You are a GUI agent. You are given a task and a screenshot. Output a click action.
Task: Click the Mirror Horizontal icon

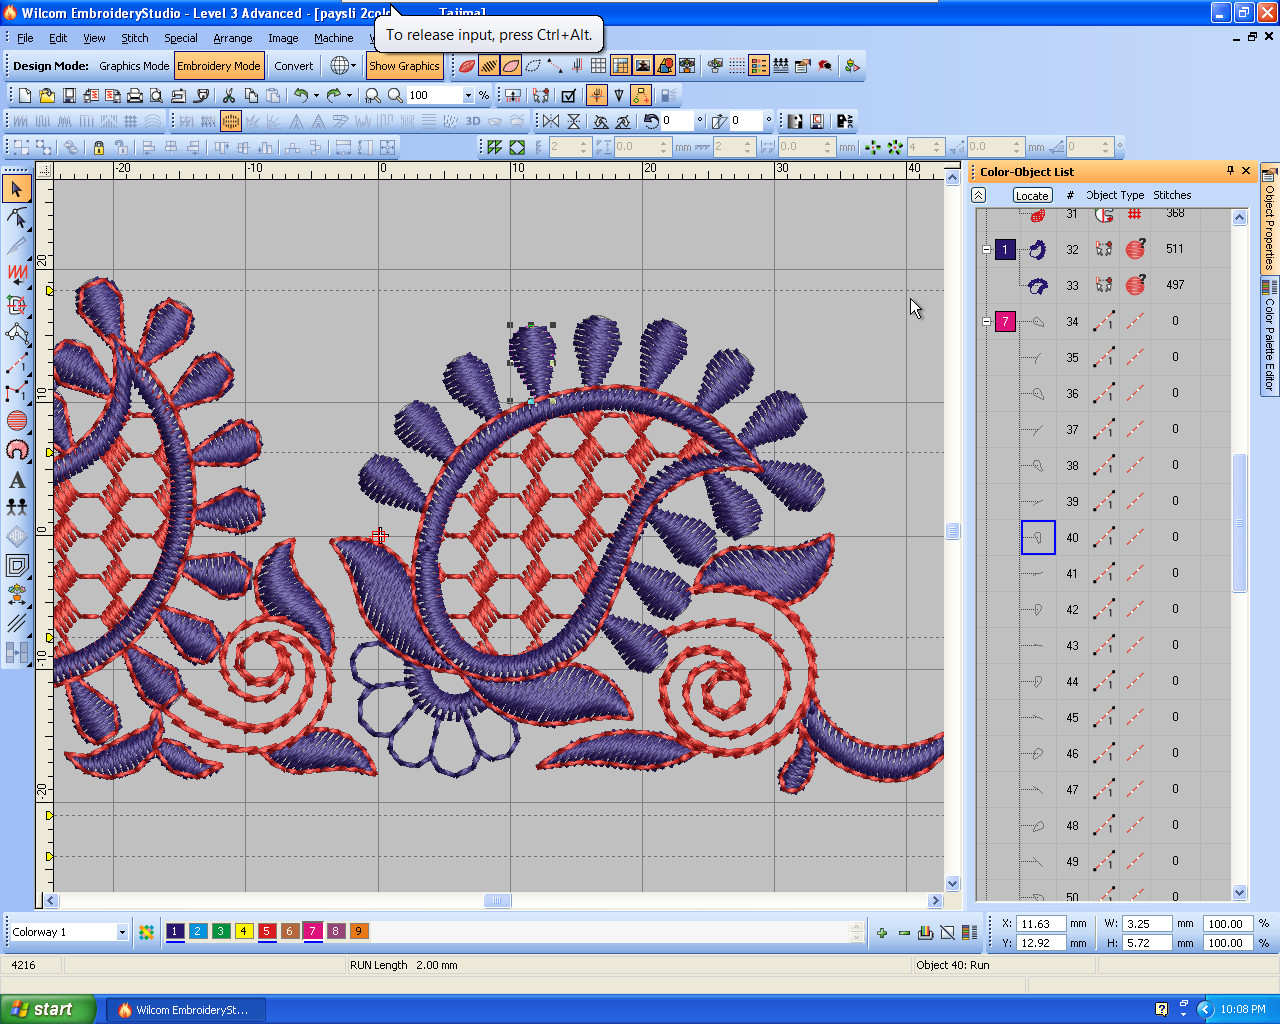coord(551,121)
